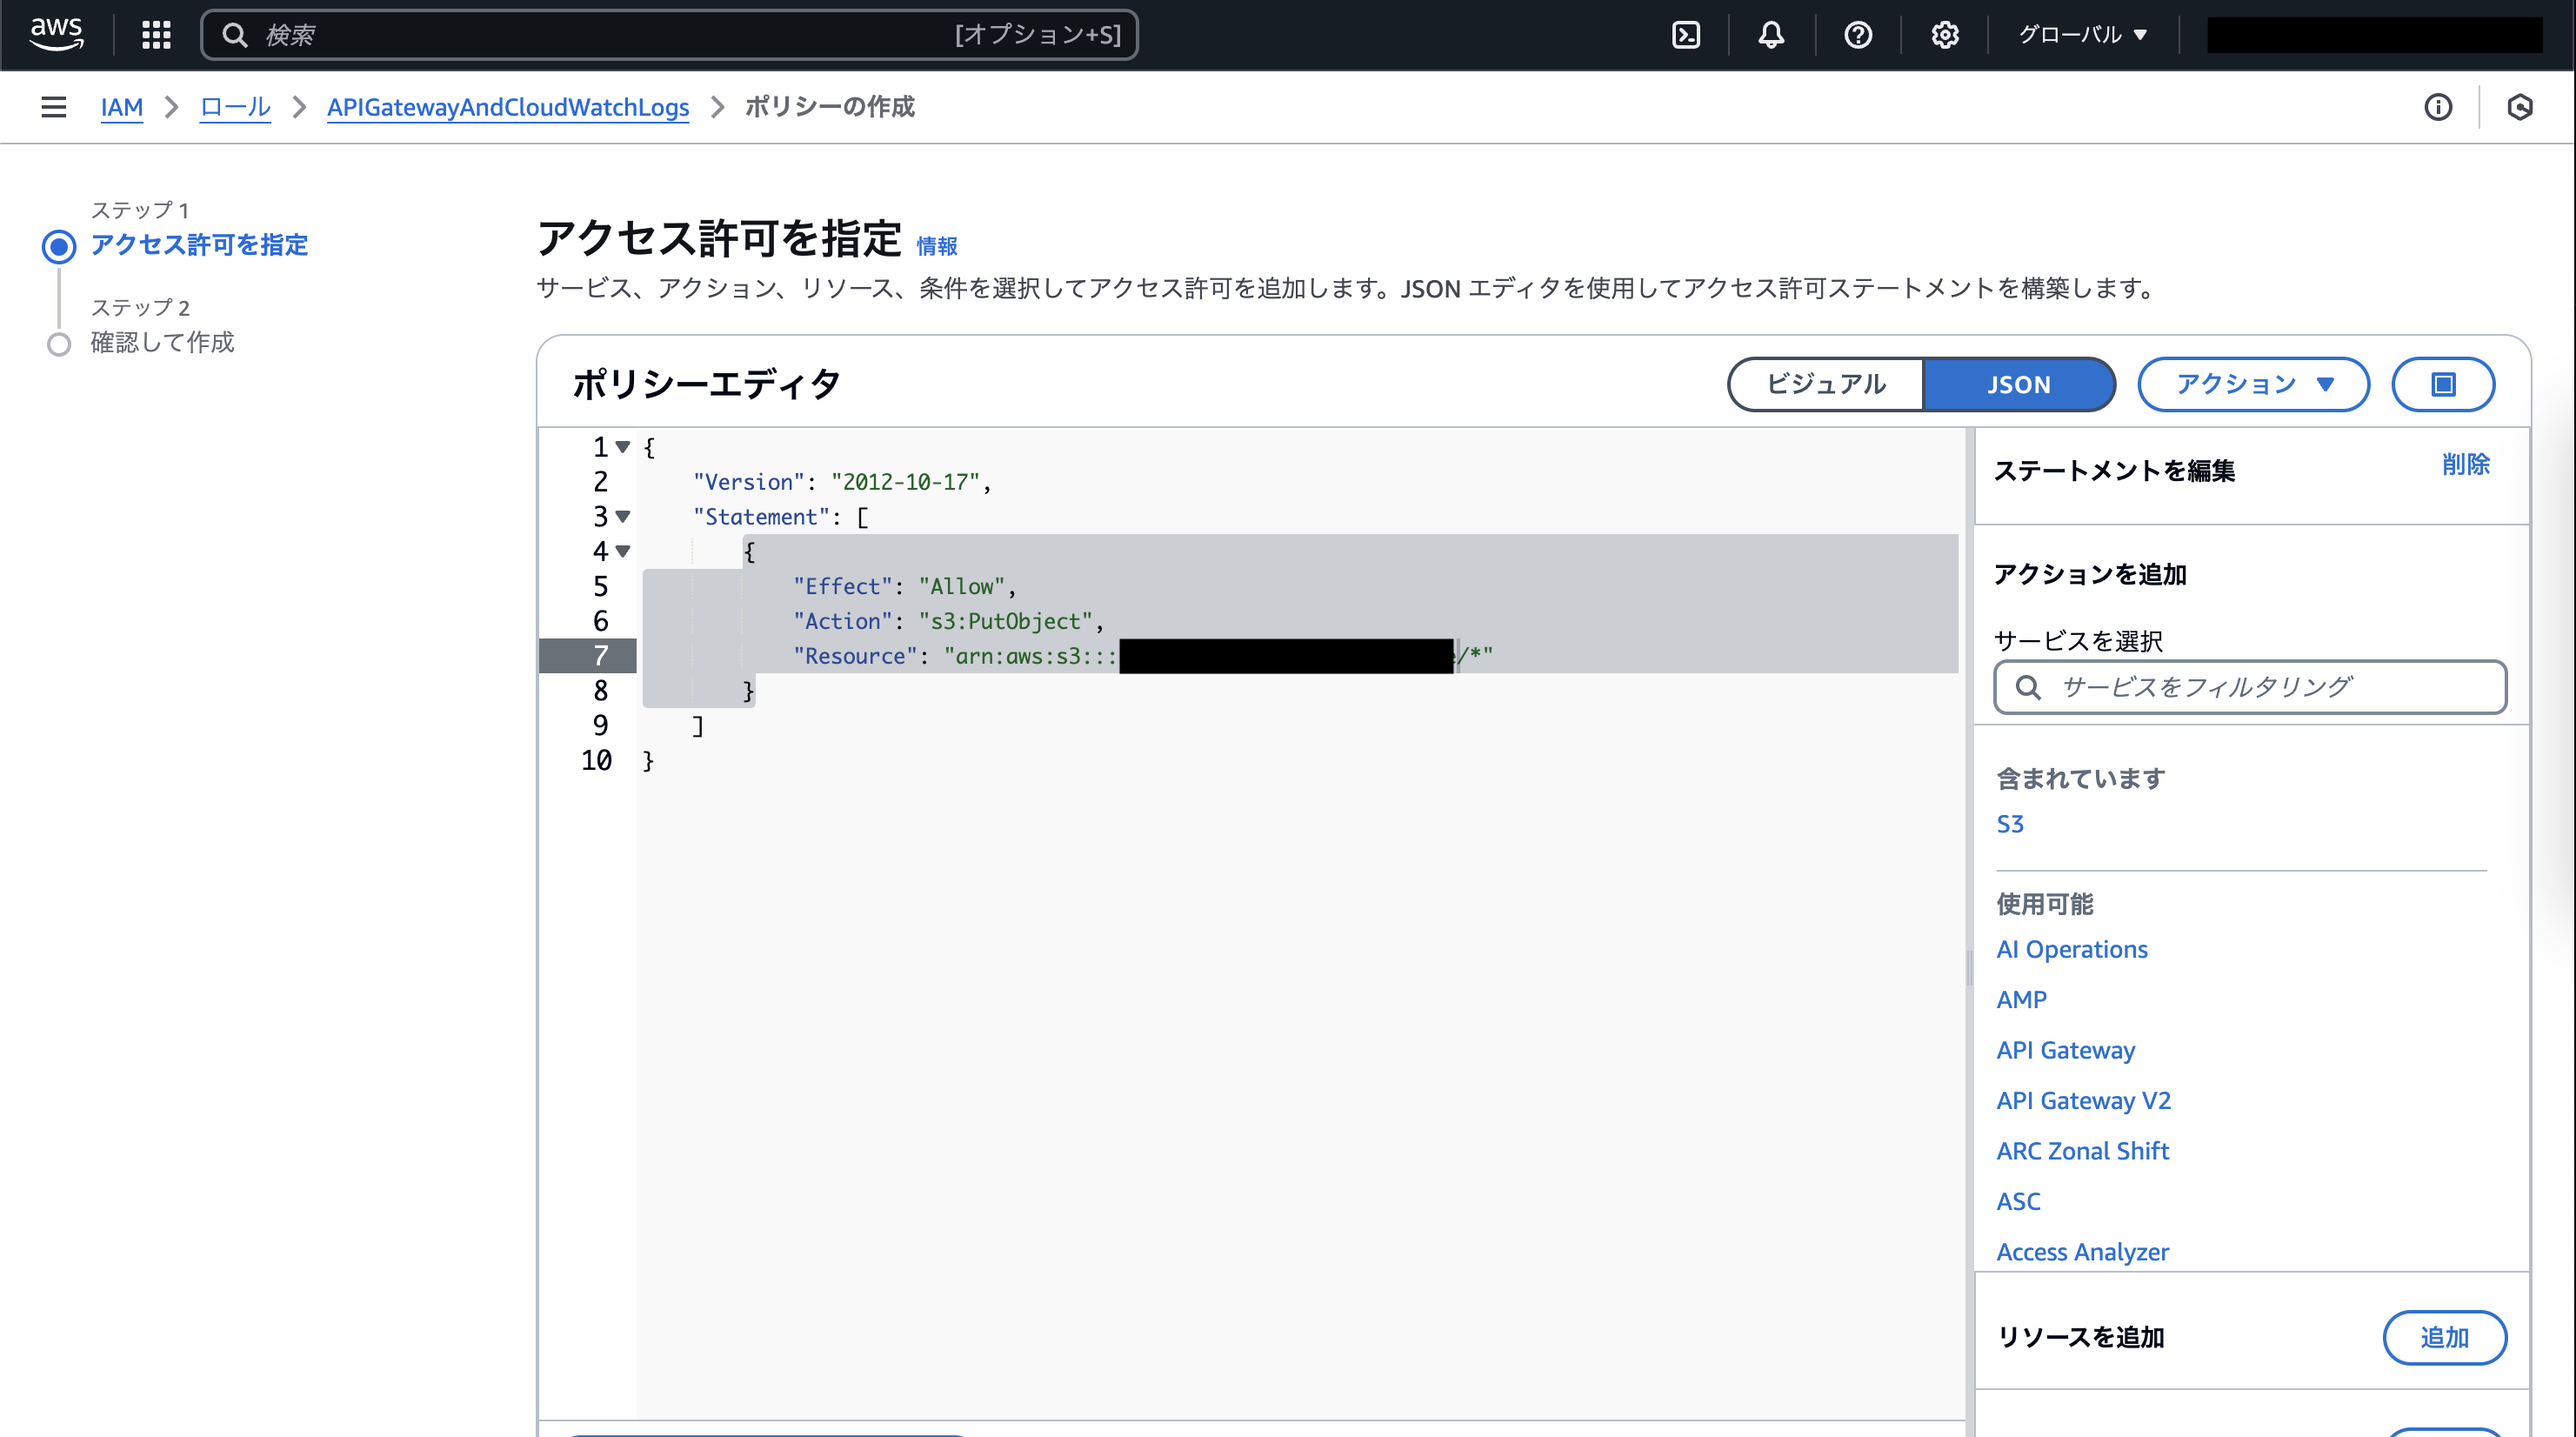Open the hexagon tools icon near the info icon
This screenshot has height=1437, width=2576.
click(x=2520, y=107)
